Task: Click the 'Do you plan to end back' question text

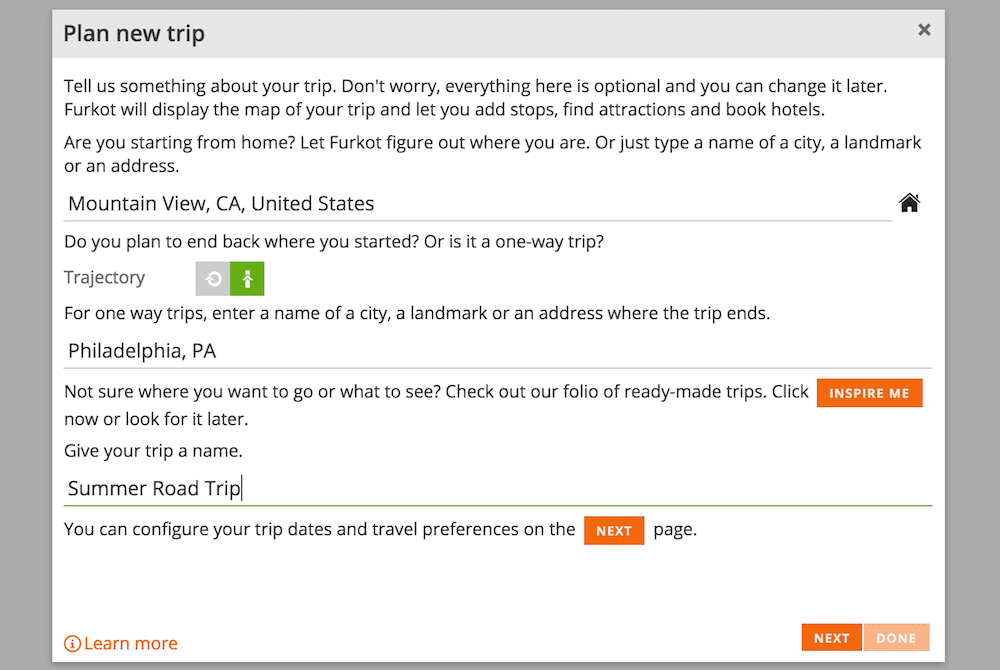Action: [334, 242]
